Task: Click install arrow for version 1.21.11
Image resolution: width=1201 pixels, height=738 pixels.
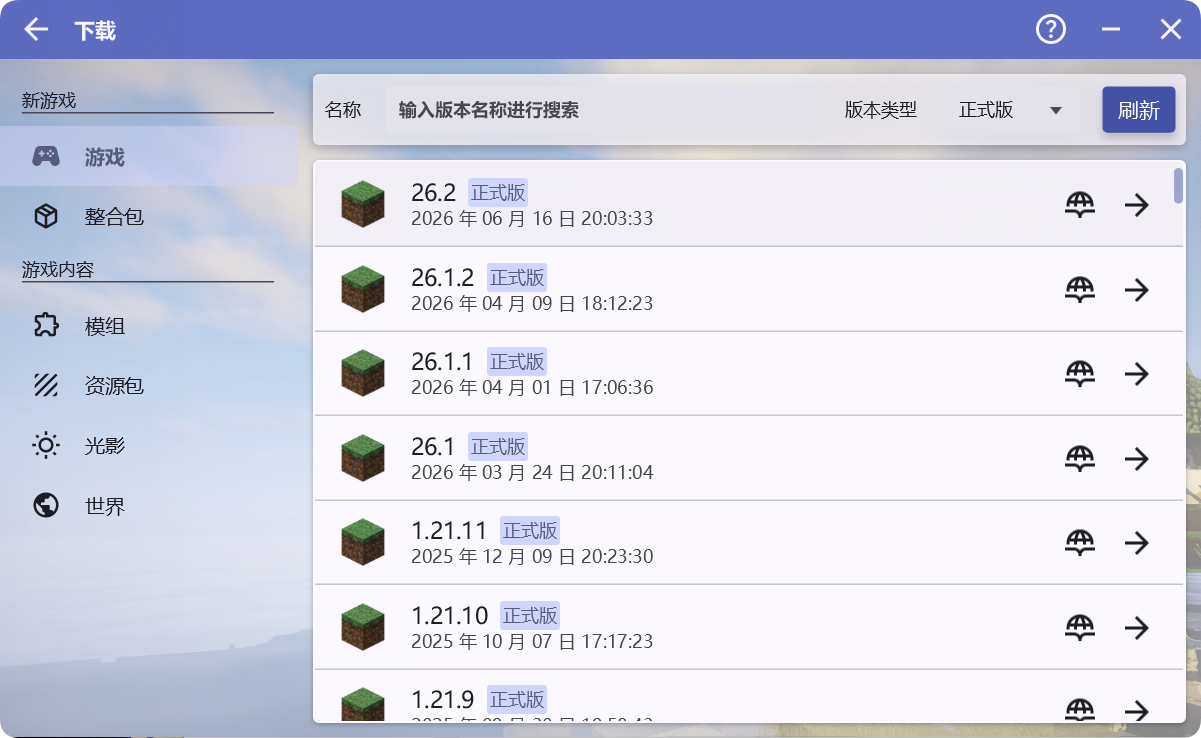Action: pos(1136,543)
